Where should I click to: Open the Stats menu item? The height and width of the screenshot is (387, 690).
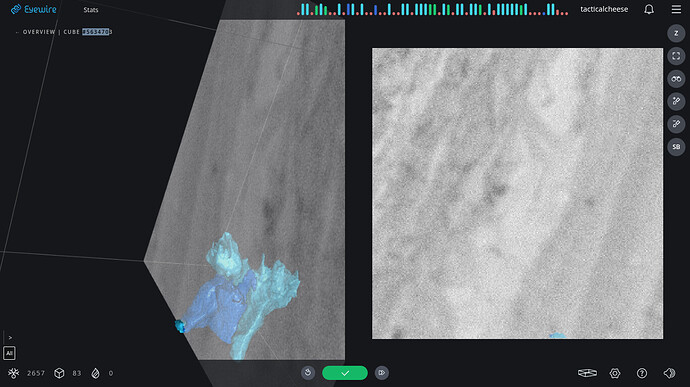[91, 10]
